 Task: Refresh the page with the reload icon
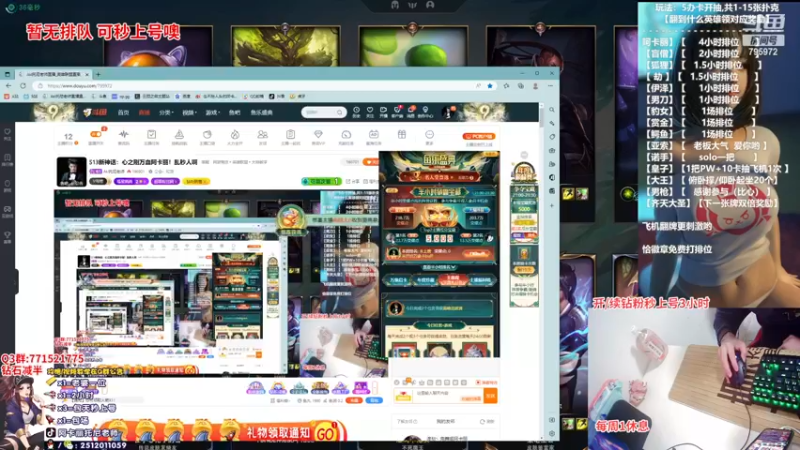(x=23, y=86)
